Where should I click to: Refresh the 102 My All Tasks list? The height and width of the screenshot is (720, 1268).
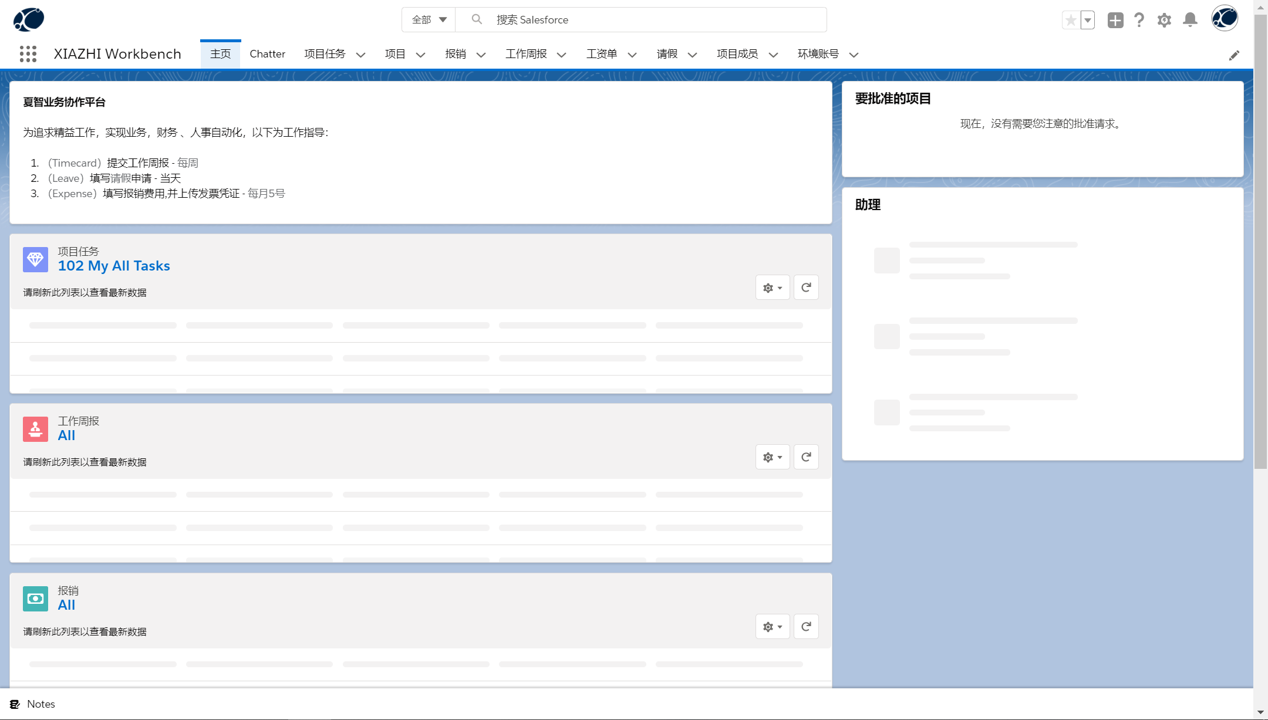coord(806,288)
